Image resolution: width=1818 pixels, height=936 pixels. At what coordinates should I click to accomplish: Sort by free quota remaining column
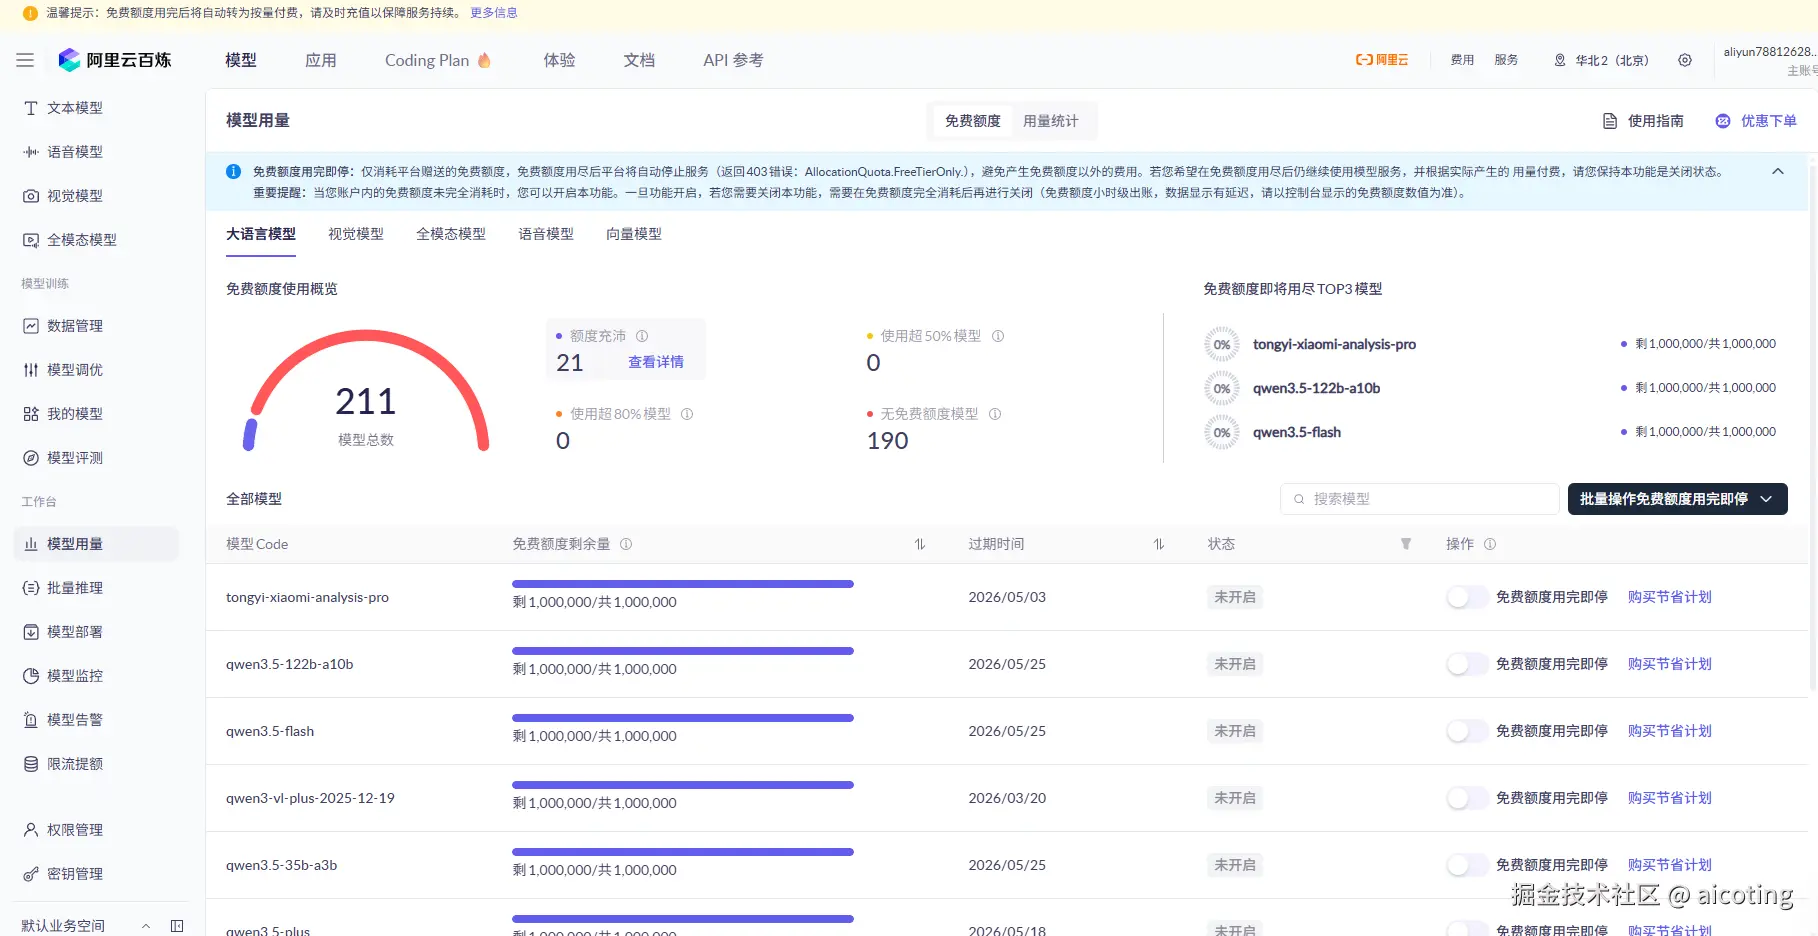[x=920, y=544]
